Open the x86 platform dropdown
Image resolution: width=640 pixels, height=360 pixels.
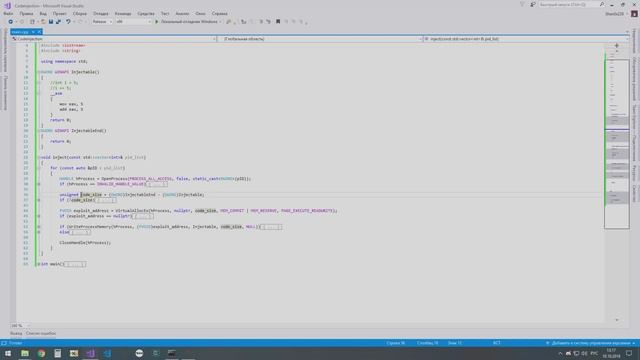pos(133,22)
